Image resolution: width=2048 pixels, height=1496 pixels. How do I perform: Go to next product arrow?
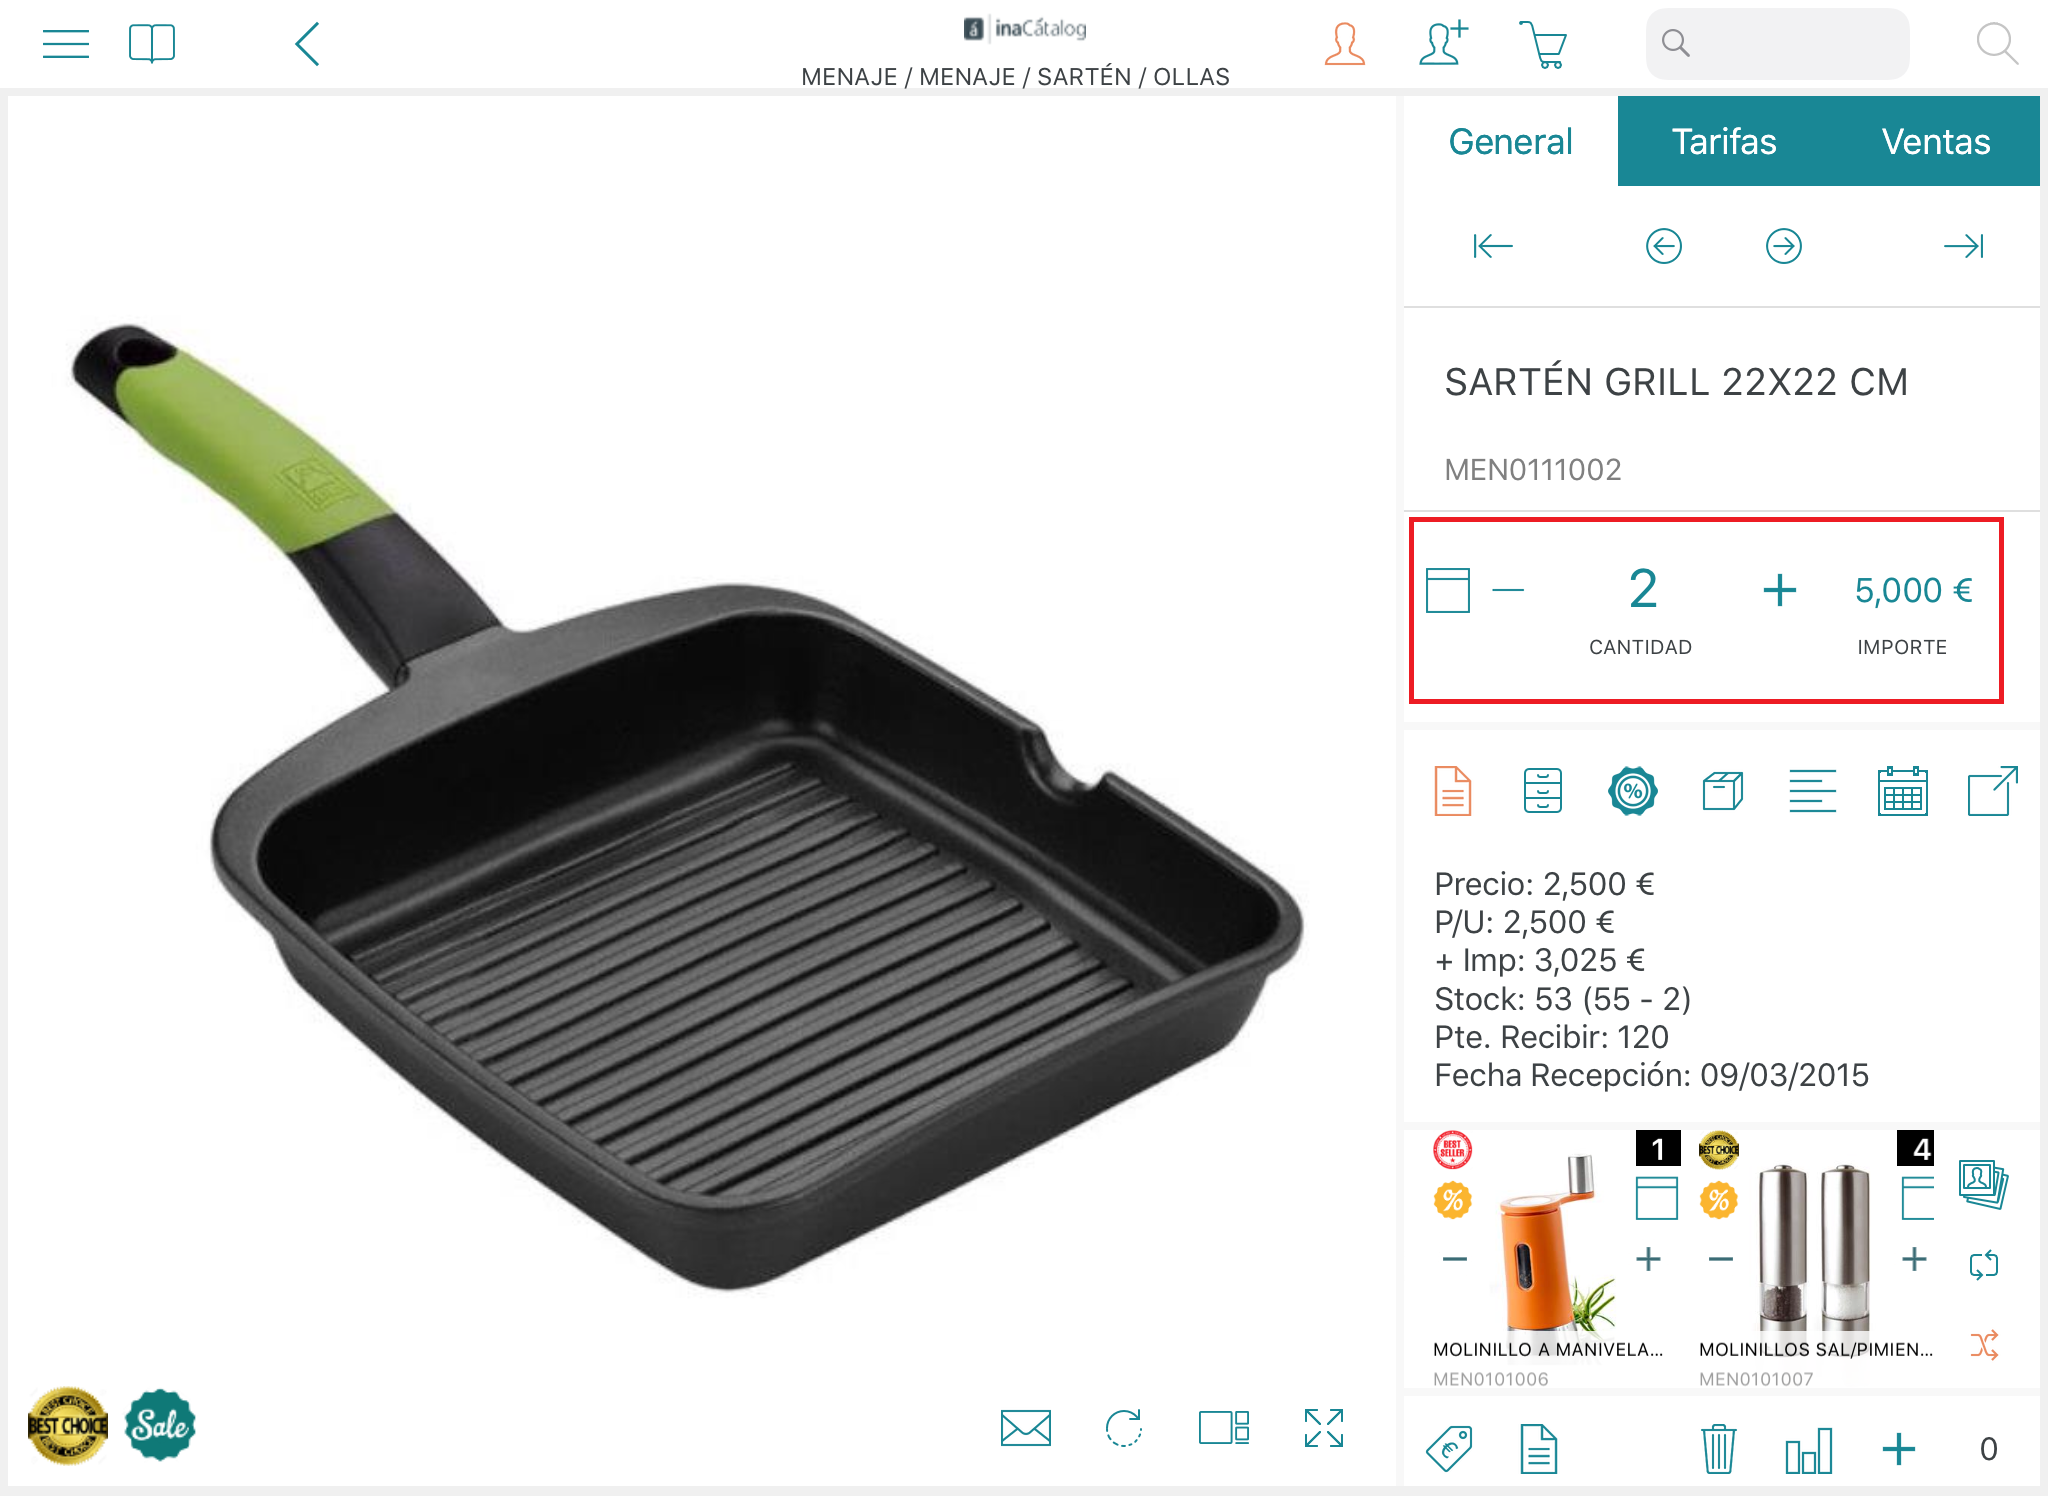tap(1784, 246)
